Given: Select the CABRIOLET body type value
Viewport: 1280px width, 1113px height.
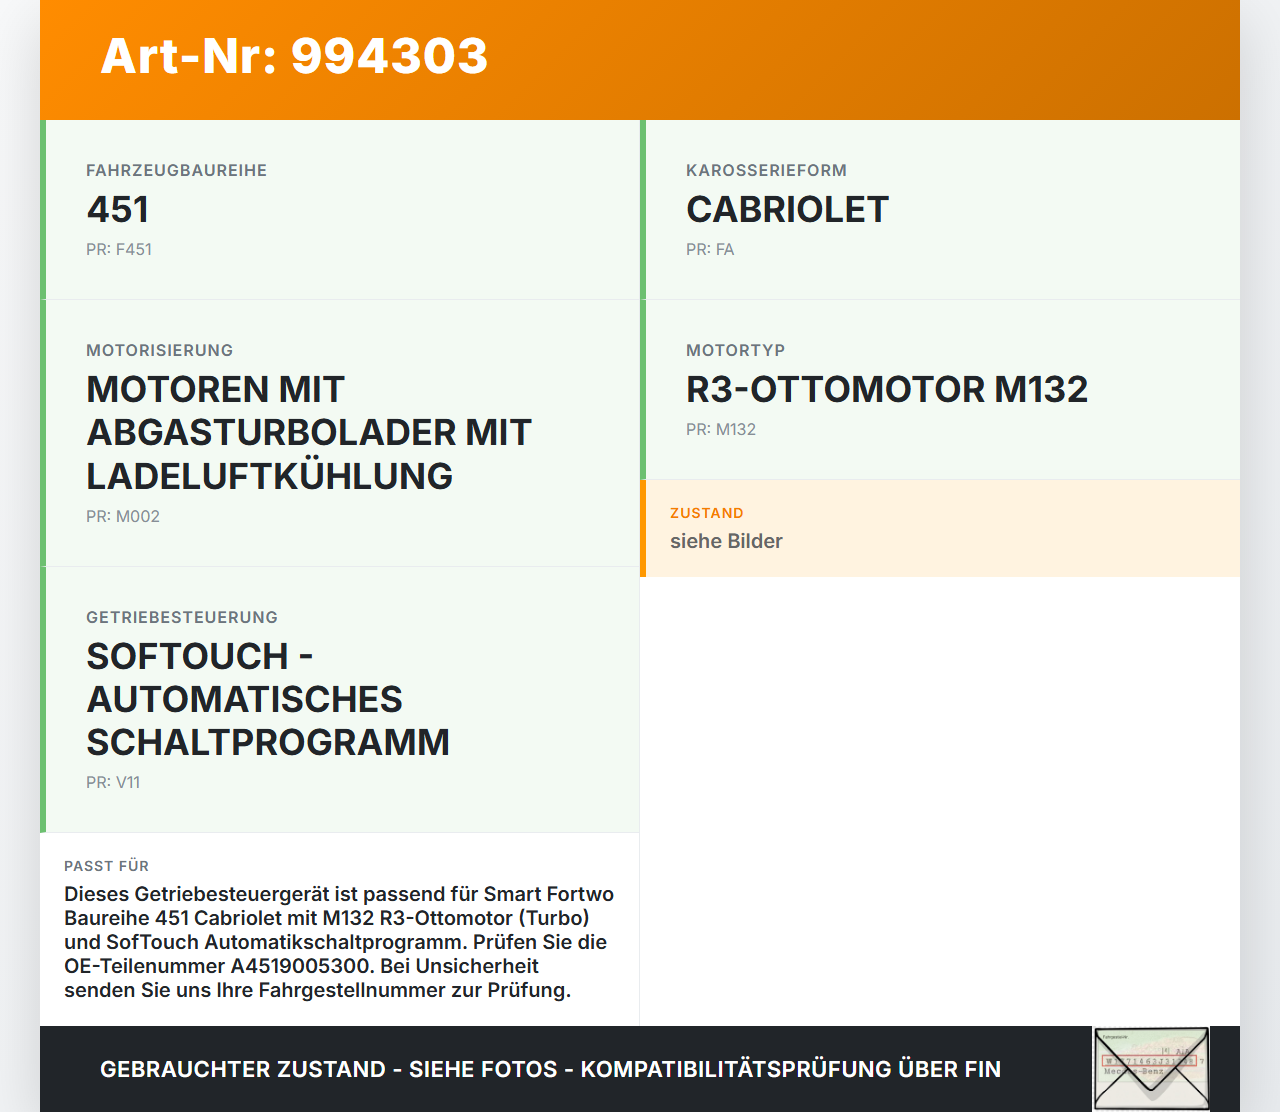Looking at the screenshot, I should 787,209.
